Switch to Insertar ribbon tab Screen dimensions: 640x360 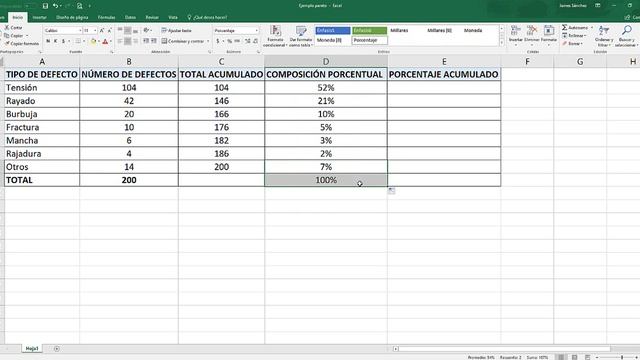tap(39, 18)
